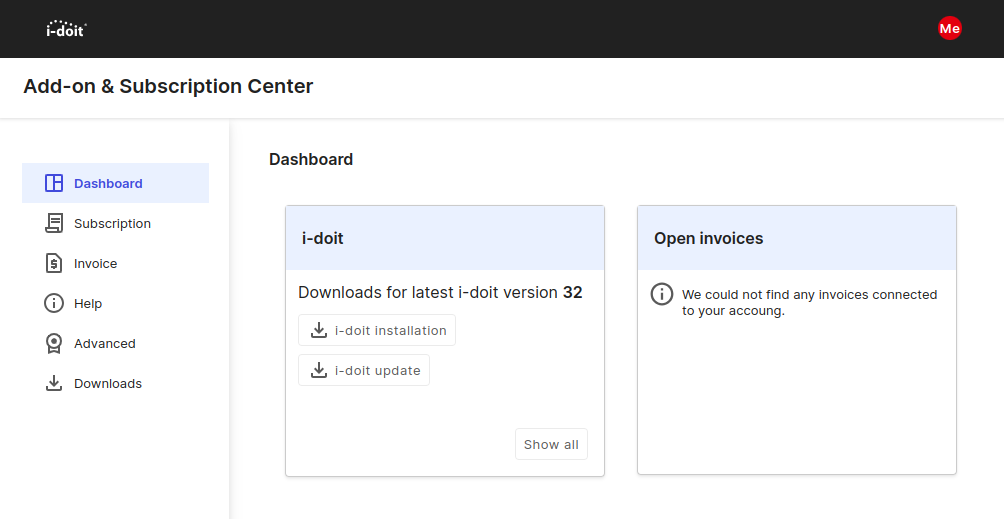The image size is (1004, 519).
Task: Click the i-doit logo in the header
Action: (x=66, y=29)
